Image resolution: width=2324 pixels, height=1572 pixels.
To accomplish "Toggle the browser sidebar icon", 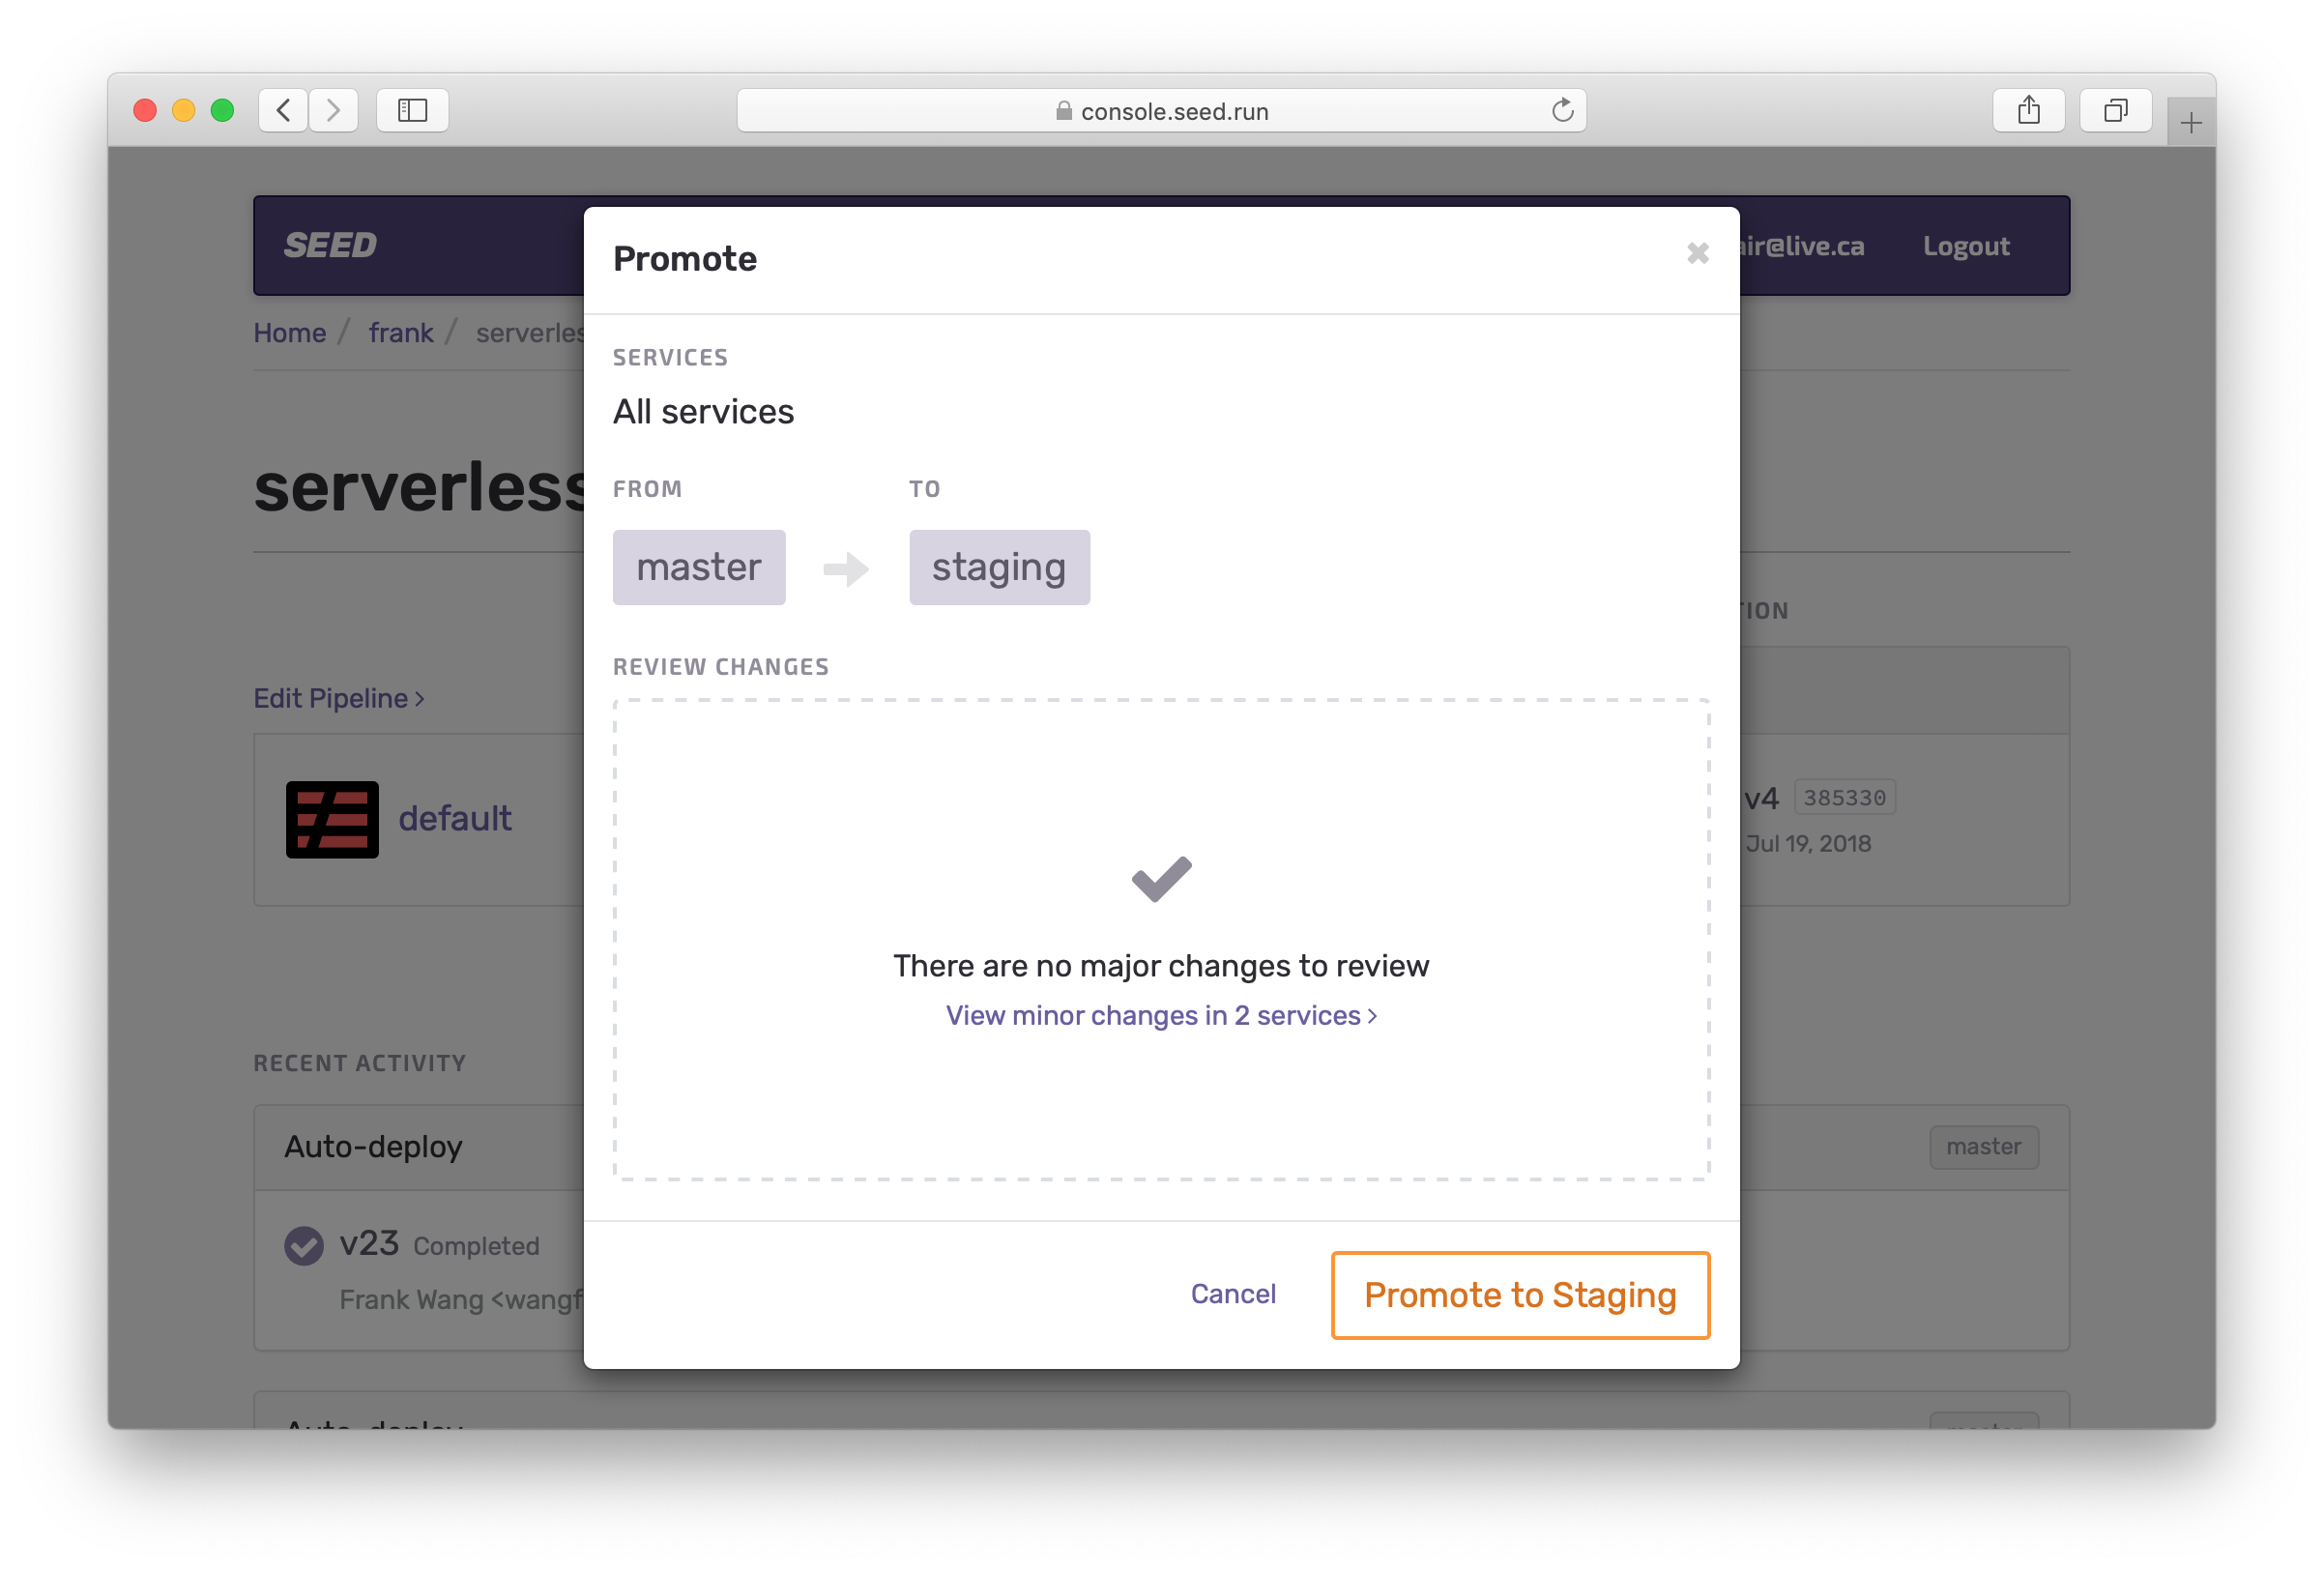I will [412, 110].
